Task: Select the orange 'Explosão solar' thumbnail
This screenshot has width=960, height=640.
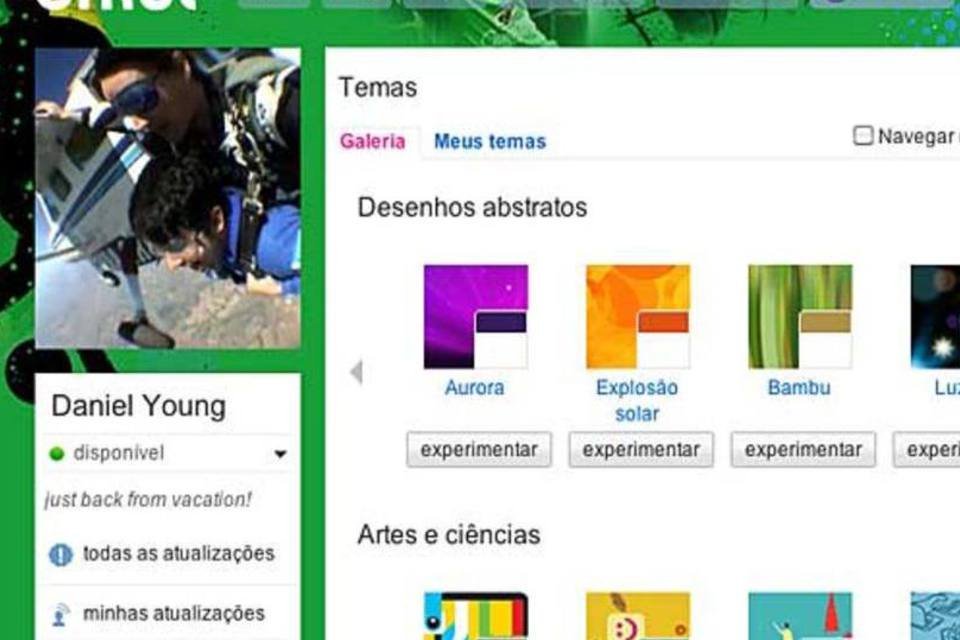Action: click(638, 317)
